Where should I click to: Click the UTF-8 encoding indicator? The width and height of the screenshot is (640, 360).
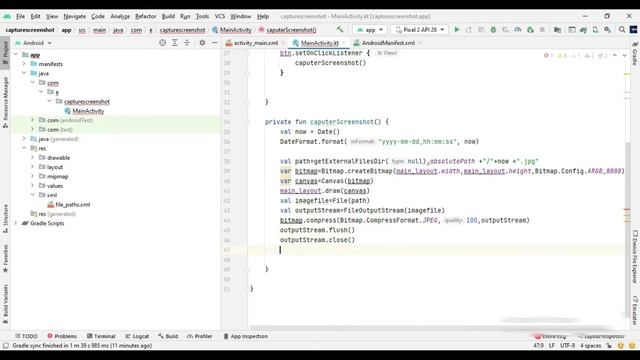pos(567,346)
